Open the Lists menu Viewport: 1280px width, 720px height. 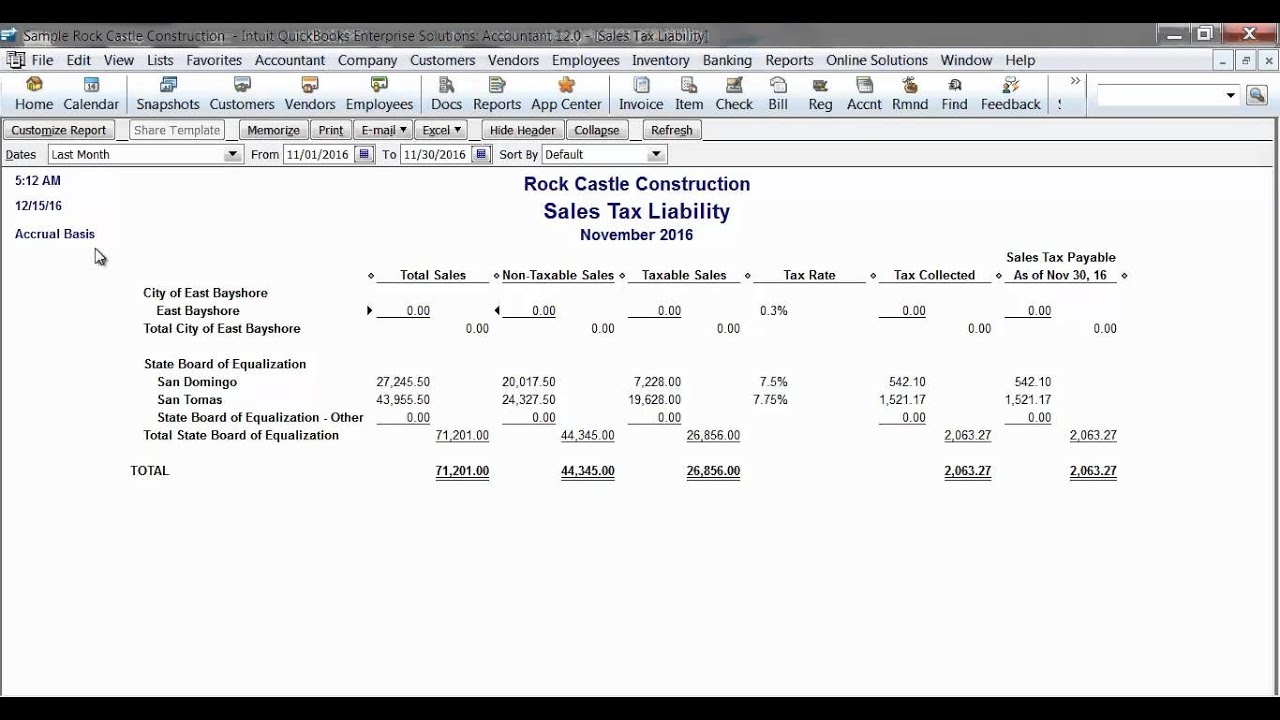[160, 60]
